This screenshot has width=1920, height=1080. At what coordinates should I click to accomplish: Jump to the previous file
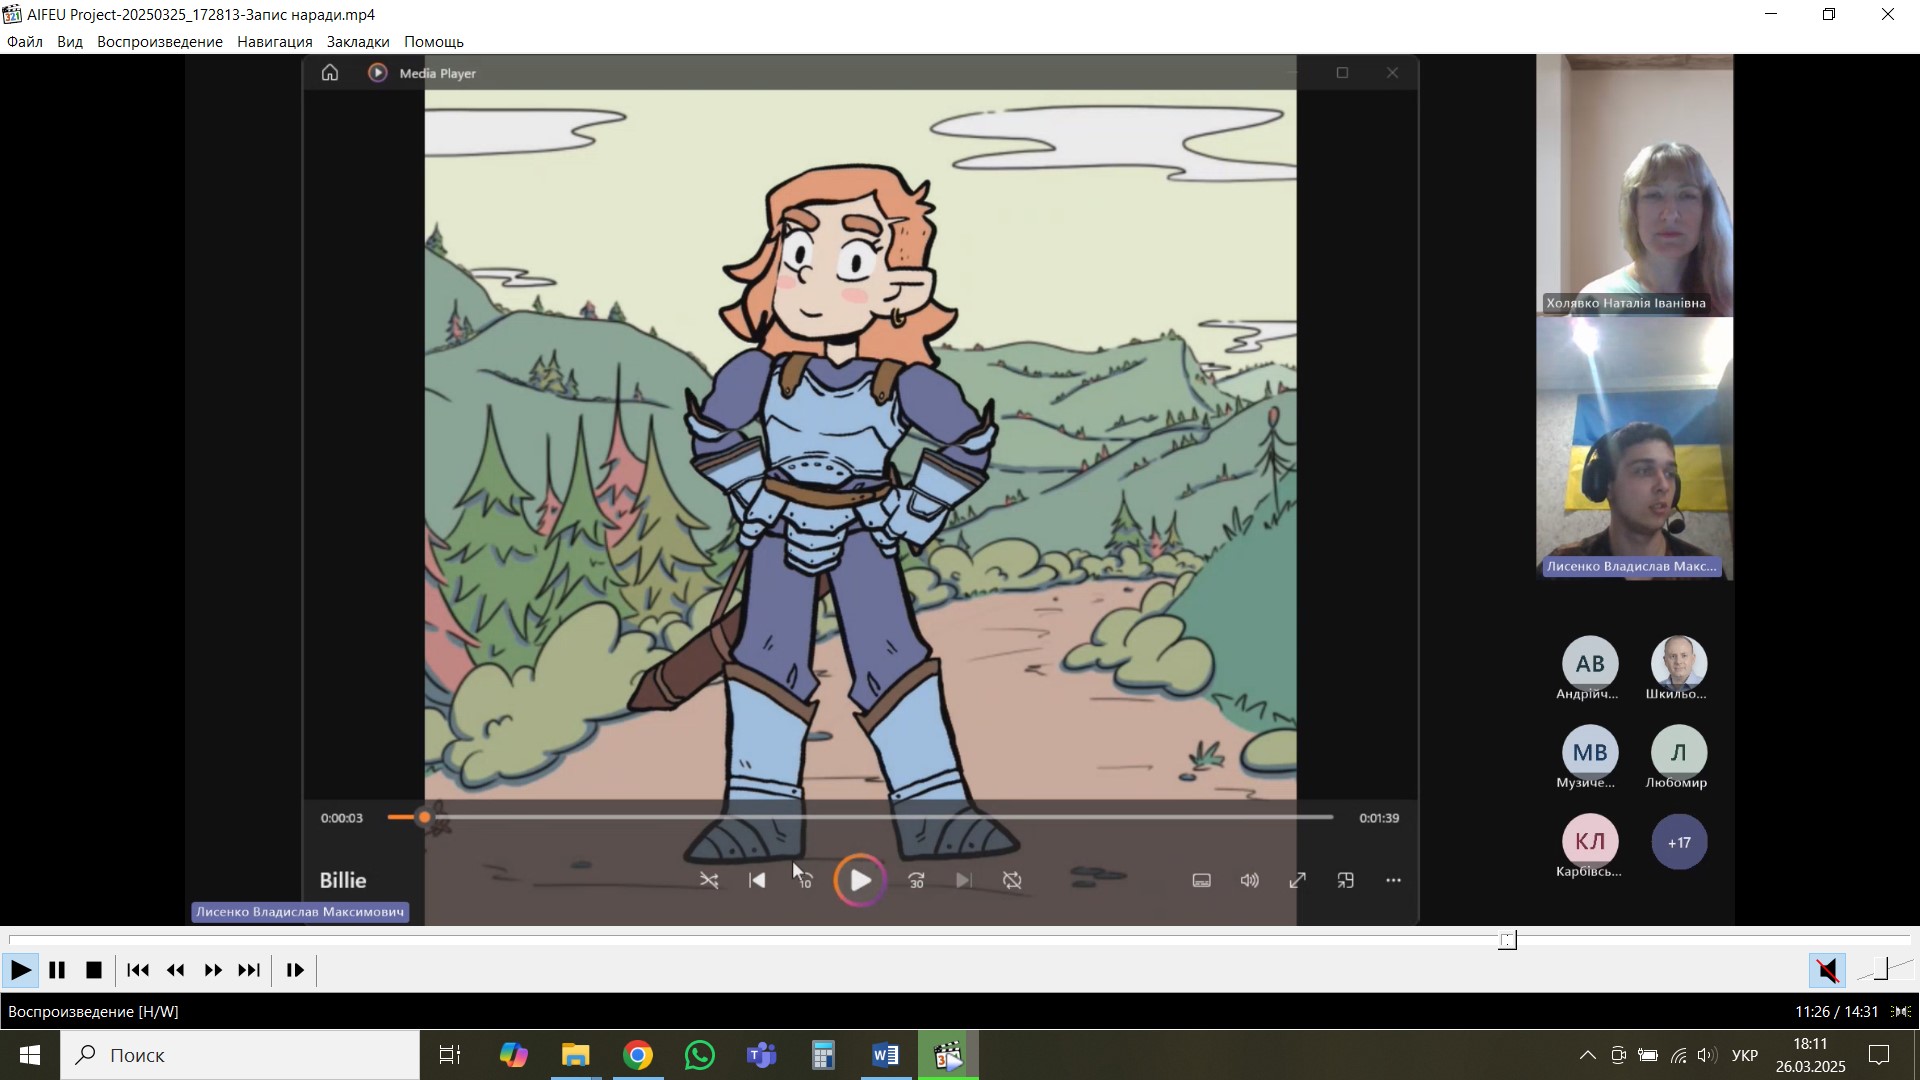coord(139,970)
